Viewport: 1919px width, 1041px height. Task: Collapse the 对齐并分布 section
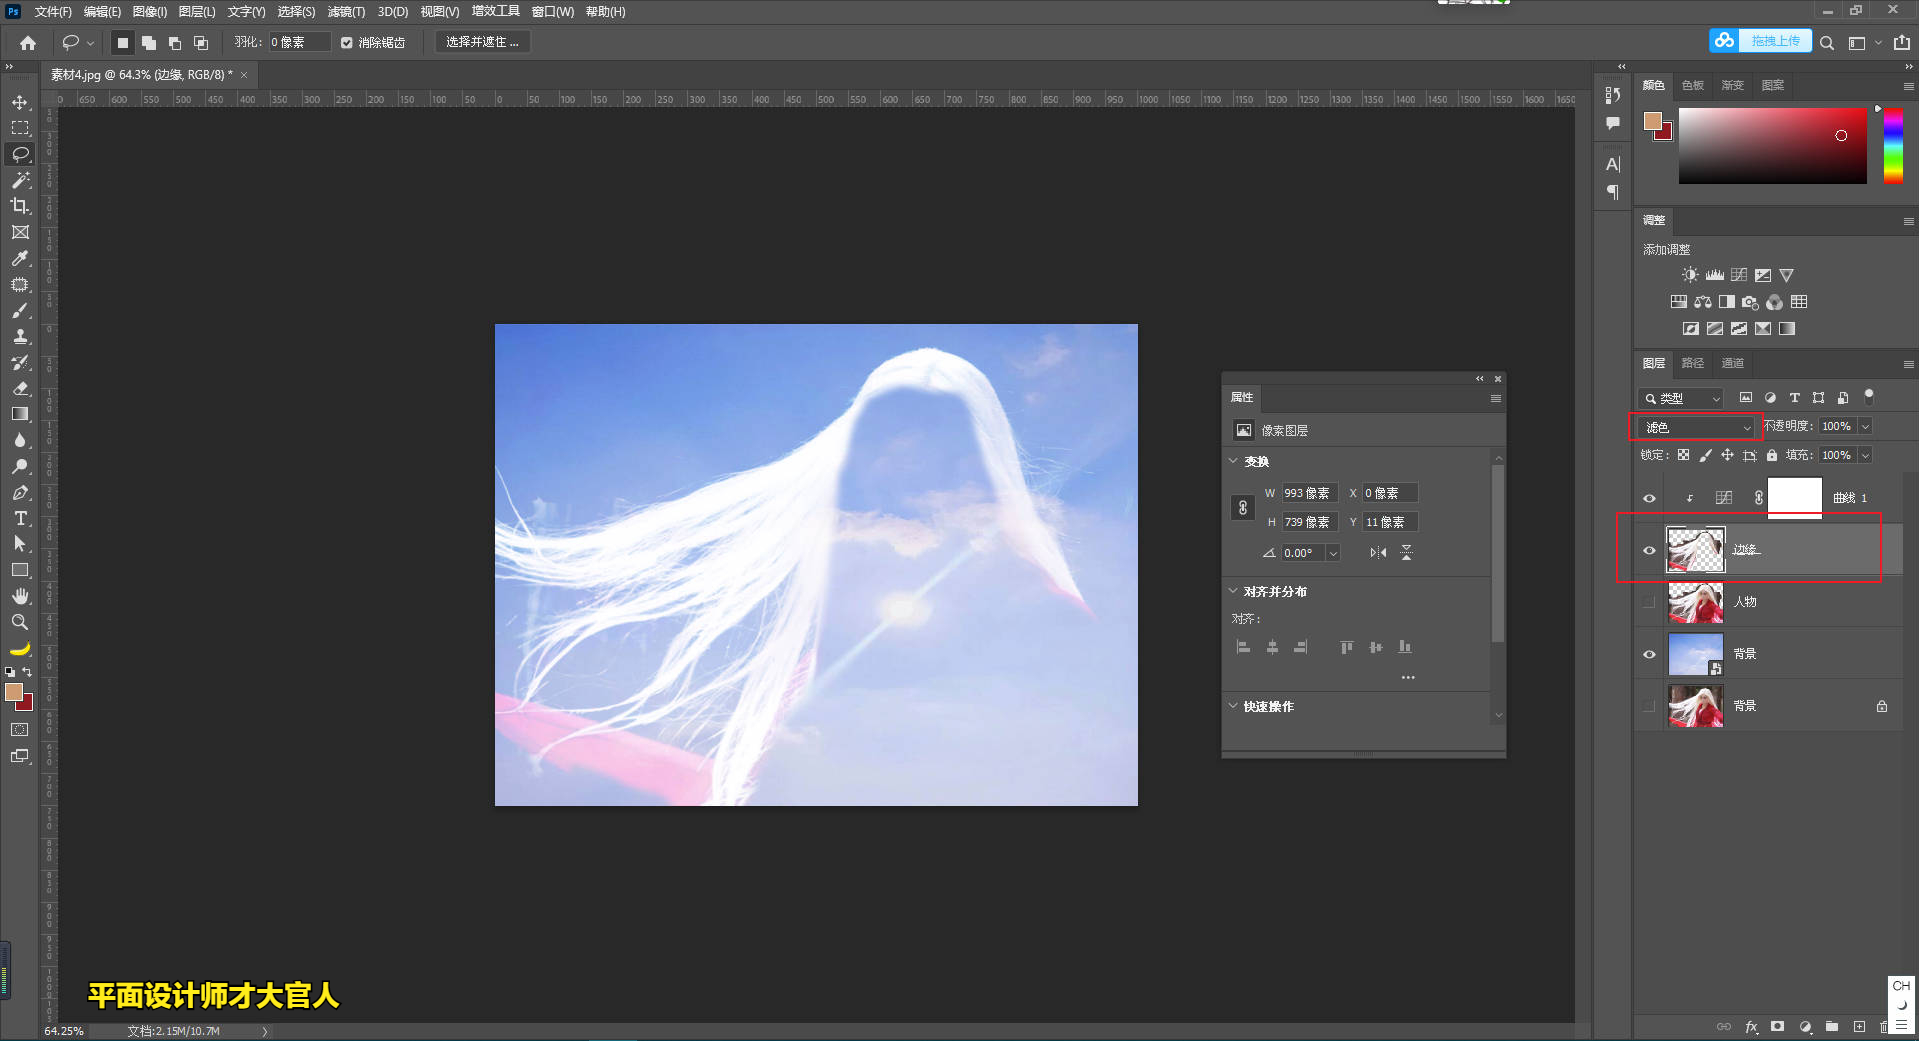pos(1234,591)
